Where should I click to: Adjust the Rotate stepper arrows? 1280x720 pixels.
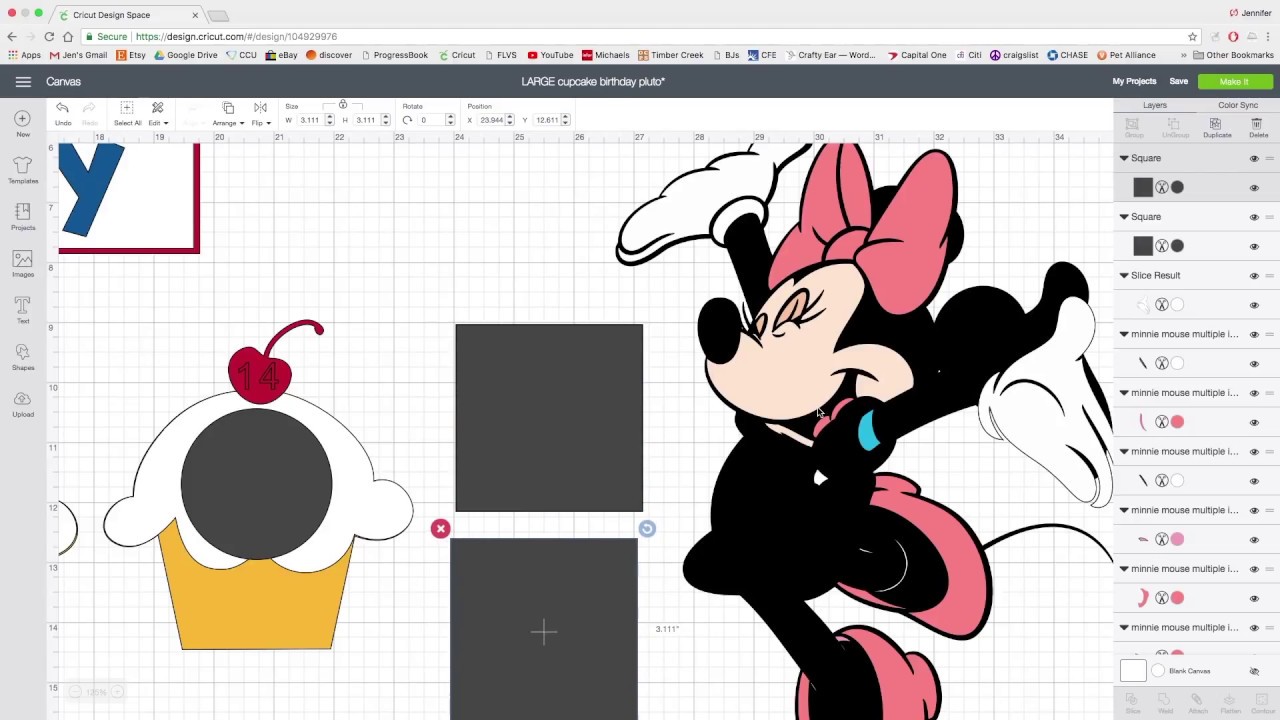(450, 120)
